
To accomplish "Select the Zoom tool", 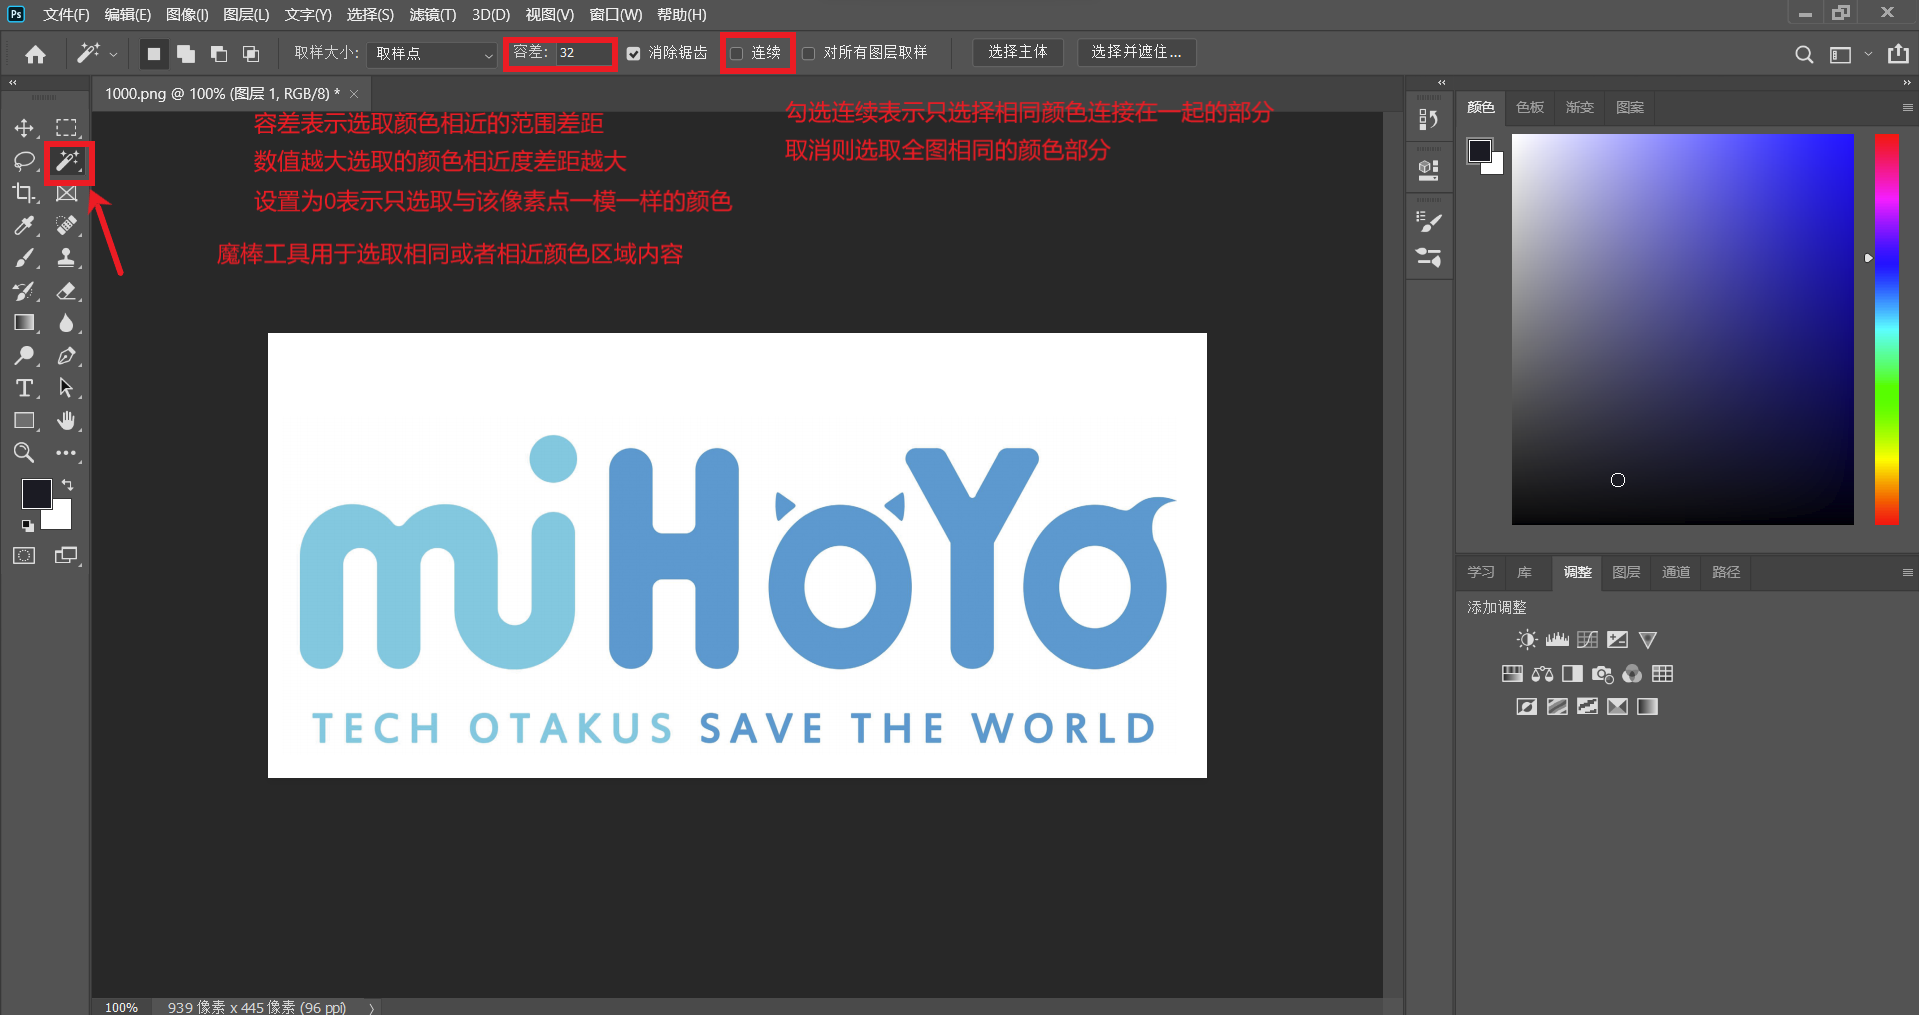I will tap(24, 453).
